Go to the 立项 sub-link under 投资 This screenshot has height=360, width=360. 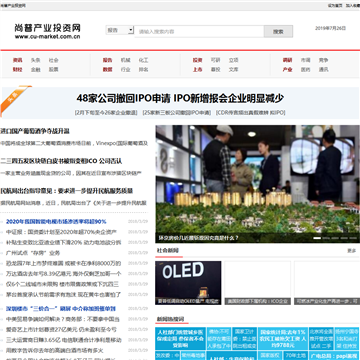click(233, 60)
